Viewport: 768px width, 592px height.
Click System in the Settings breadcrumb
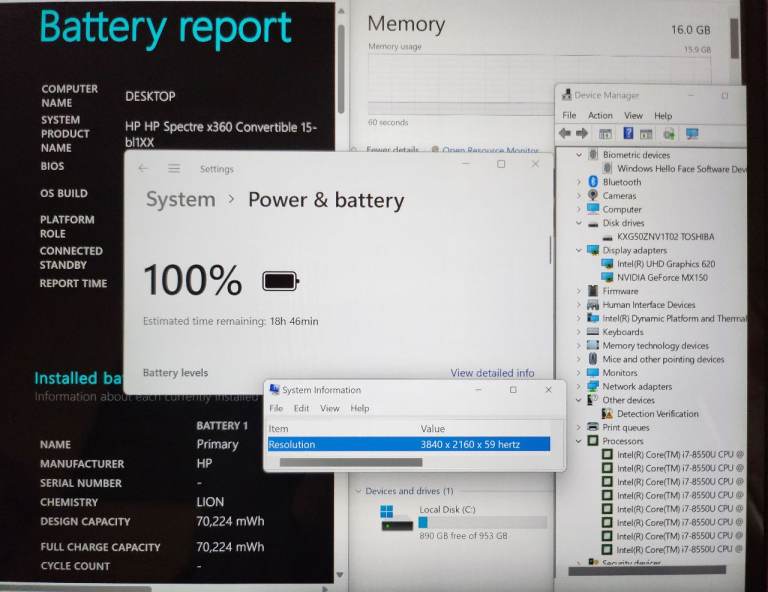pyautogui.click(x=180, y=200)
